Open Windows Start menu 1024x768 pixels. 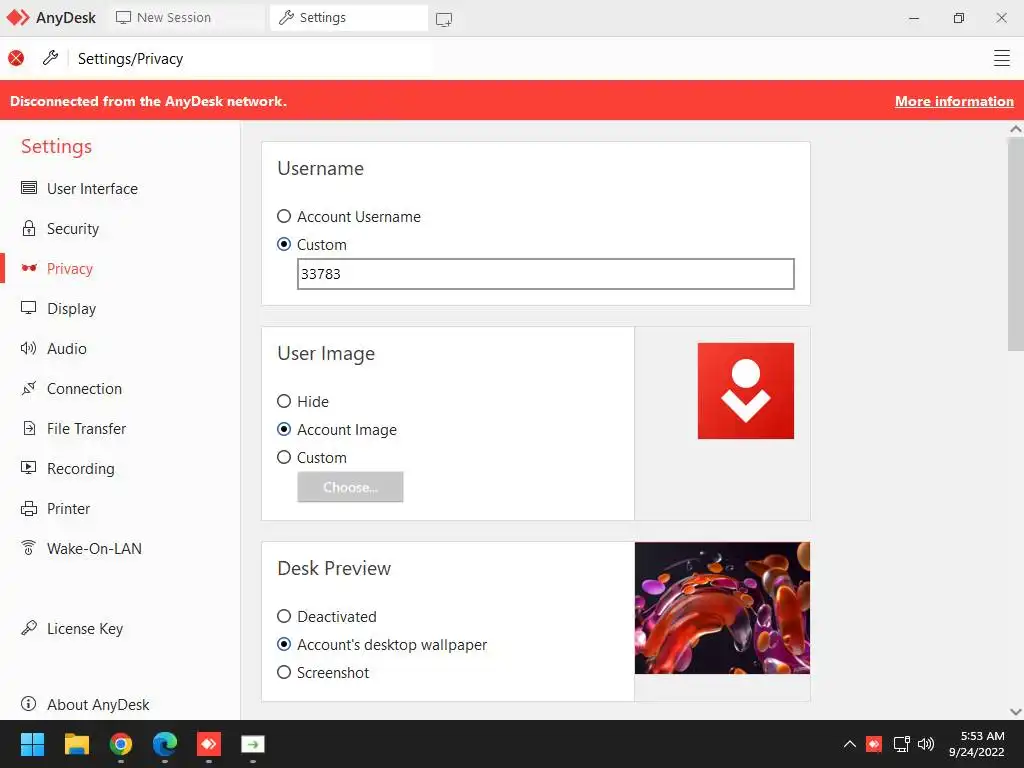point(32,744)
